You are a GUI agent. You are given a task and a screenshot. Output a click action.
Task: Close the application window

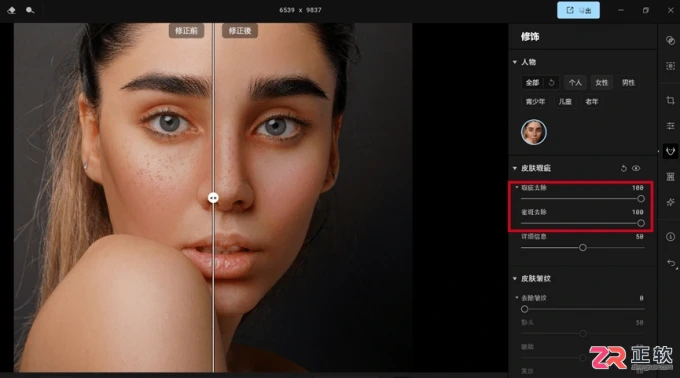point(670,10)
